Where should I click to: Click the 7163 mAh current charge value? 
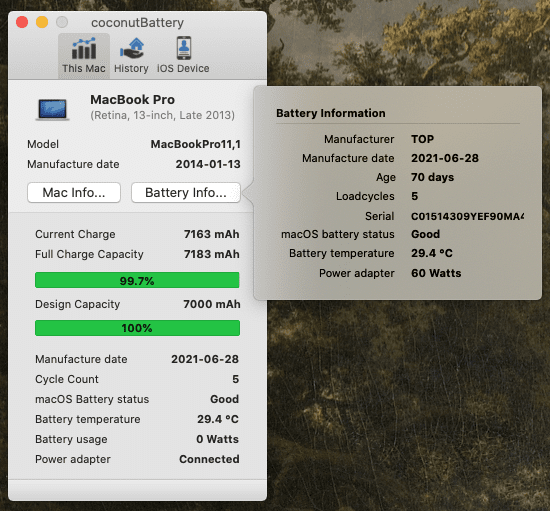click(x=212, y=234)
